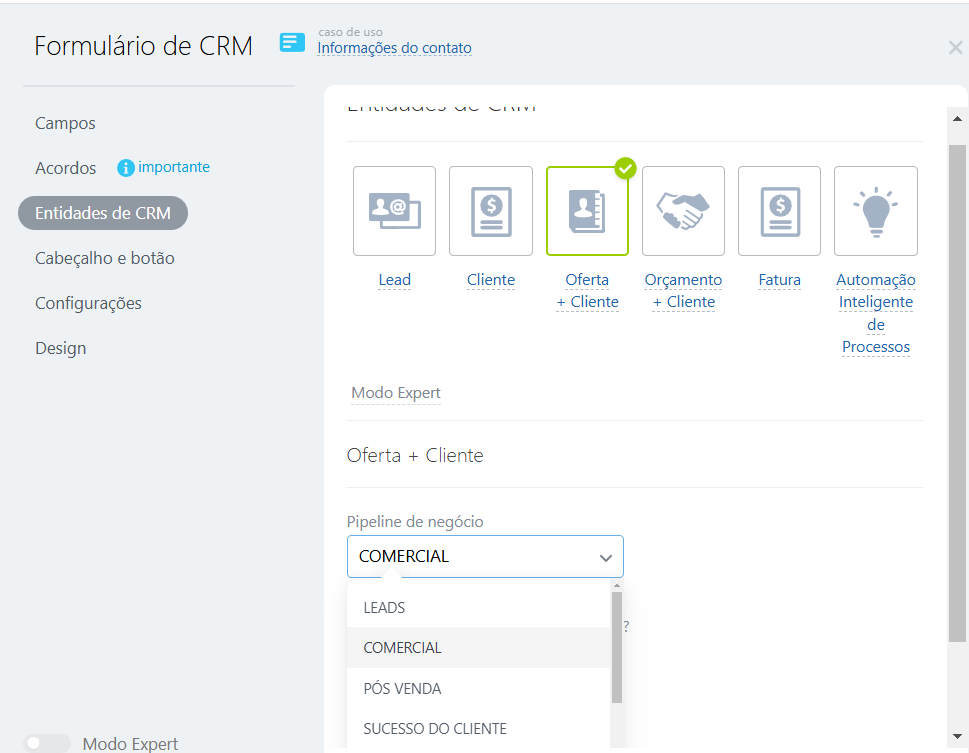Open the Campos section
This screenshot has width=969, height=753.
click(65, 123)
